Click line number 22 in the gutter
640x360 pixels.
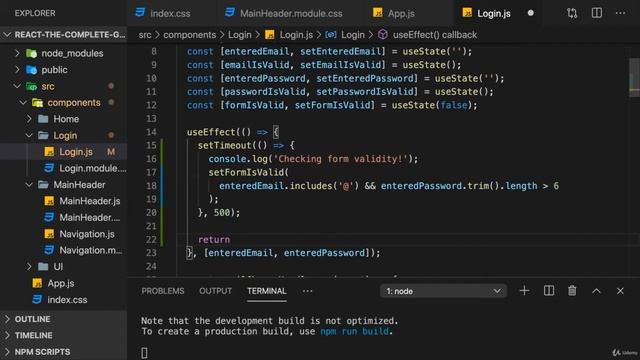151,240
